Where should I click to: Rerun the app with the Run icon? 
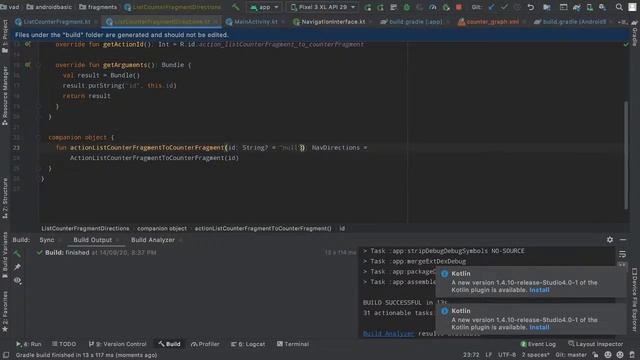coord(368,7)
